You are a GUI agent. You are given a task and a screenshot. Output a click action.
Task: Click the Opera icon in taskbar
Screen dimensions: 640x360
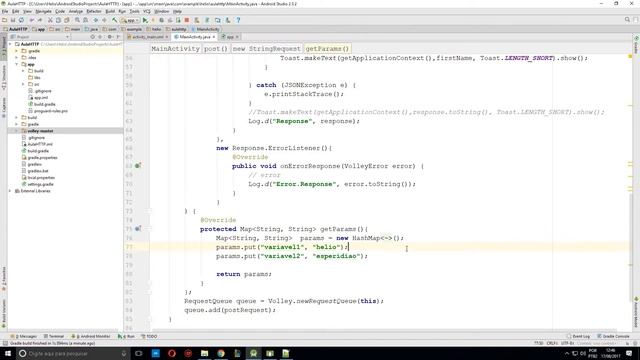tap(172, 353)
